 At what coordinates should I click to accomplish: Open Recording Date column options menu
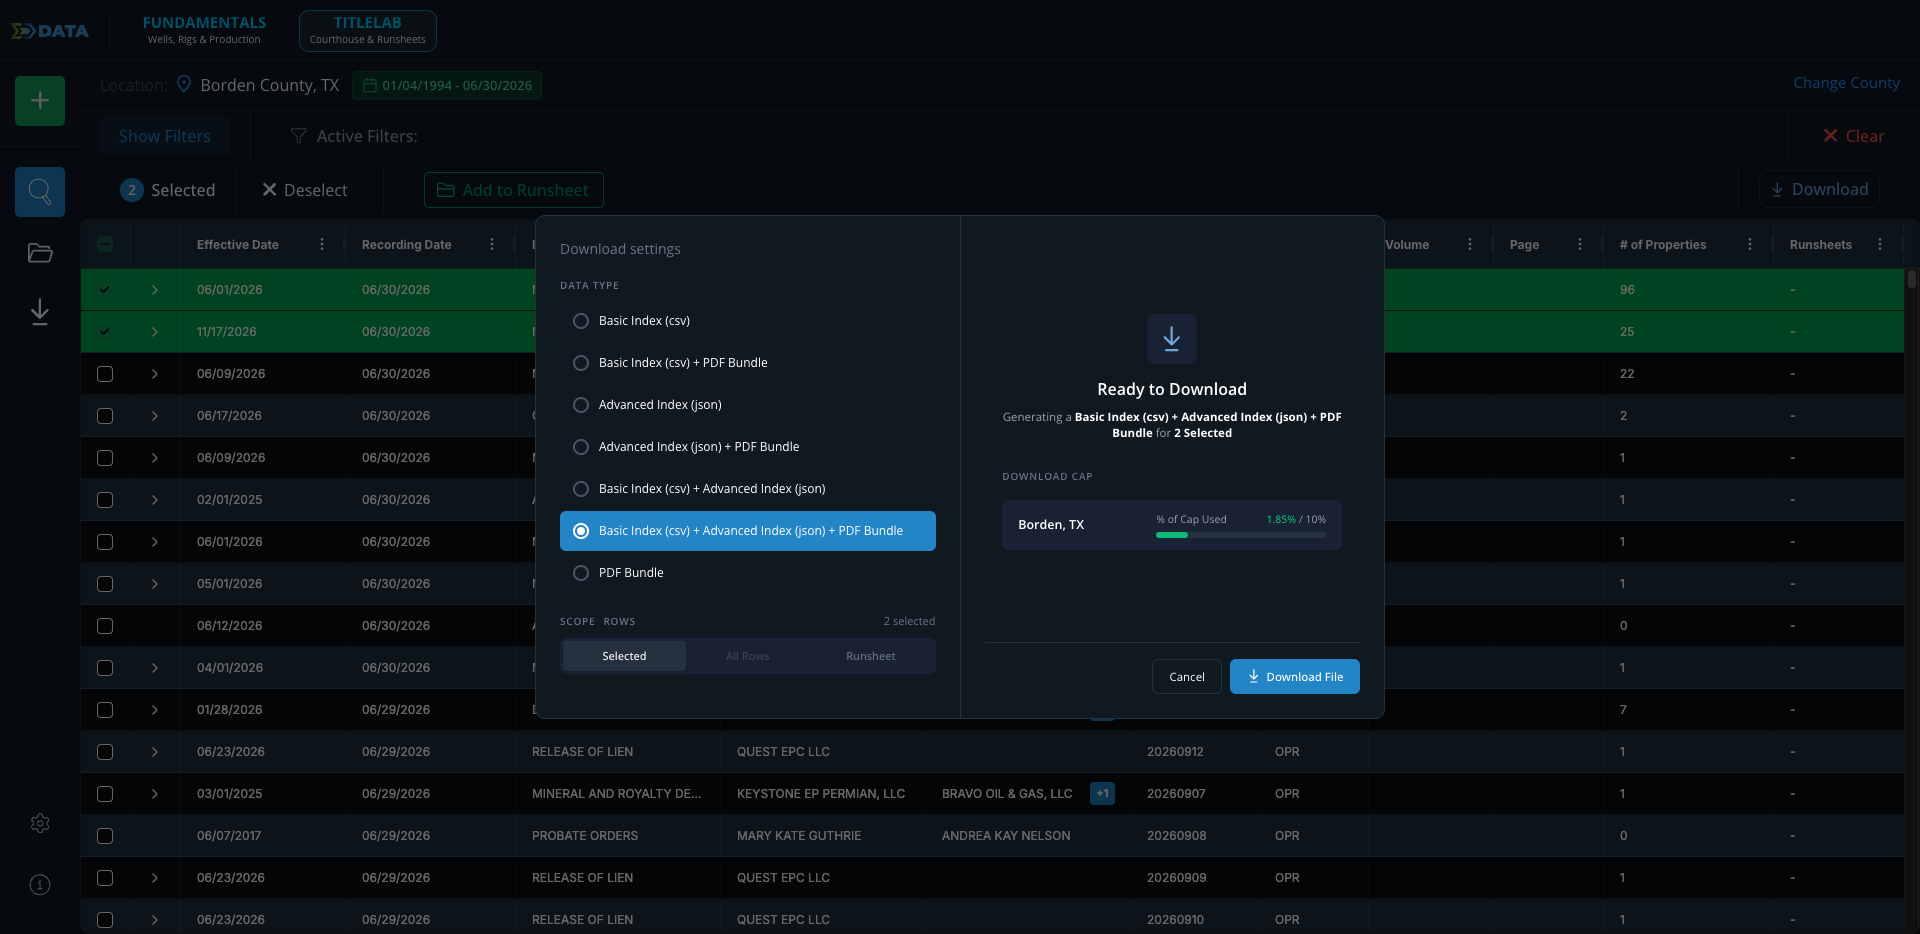(492, 244)
